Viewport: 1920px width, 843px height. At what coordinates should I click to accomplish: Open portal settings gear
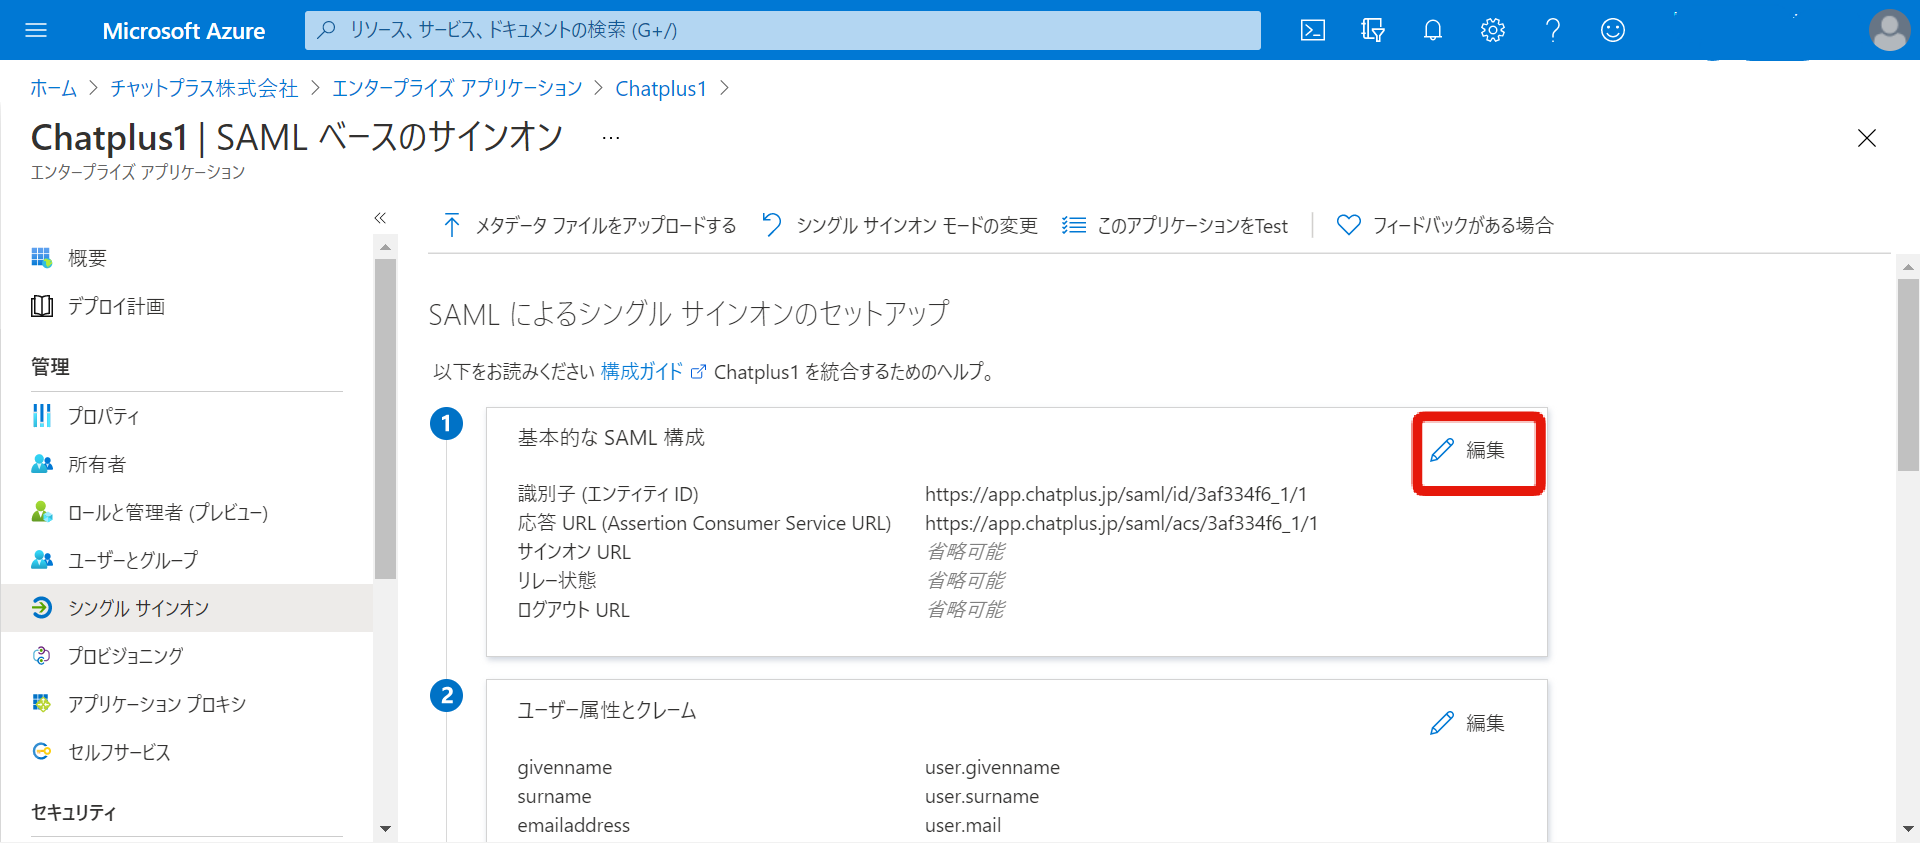click(1493, 30)
